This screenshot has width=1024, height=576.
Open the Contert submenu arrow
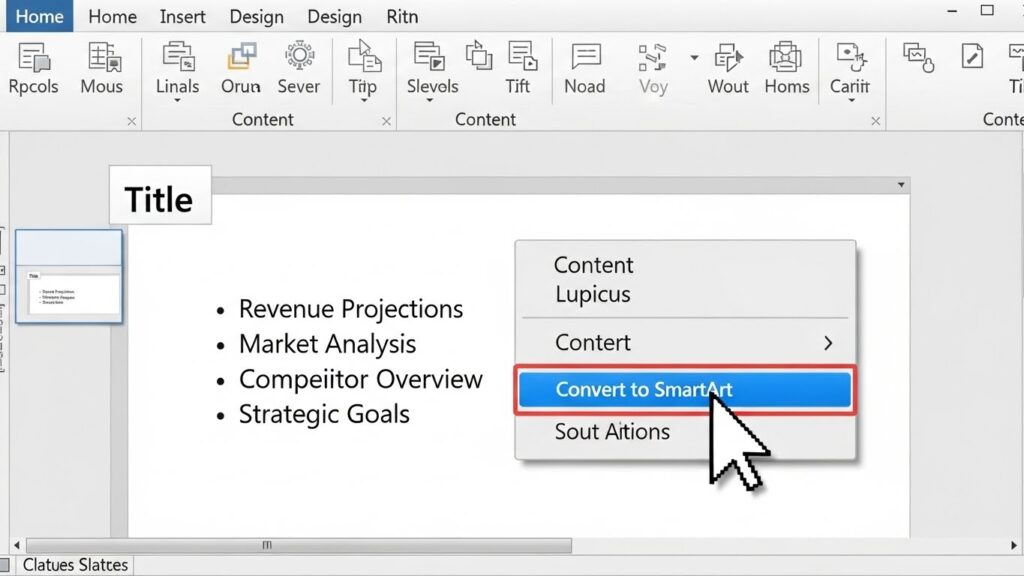828,343
